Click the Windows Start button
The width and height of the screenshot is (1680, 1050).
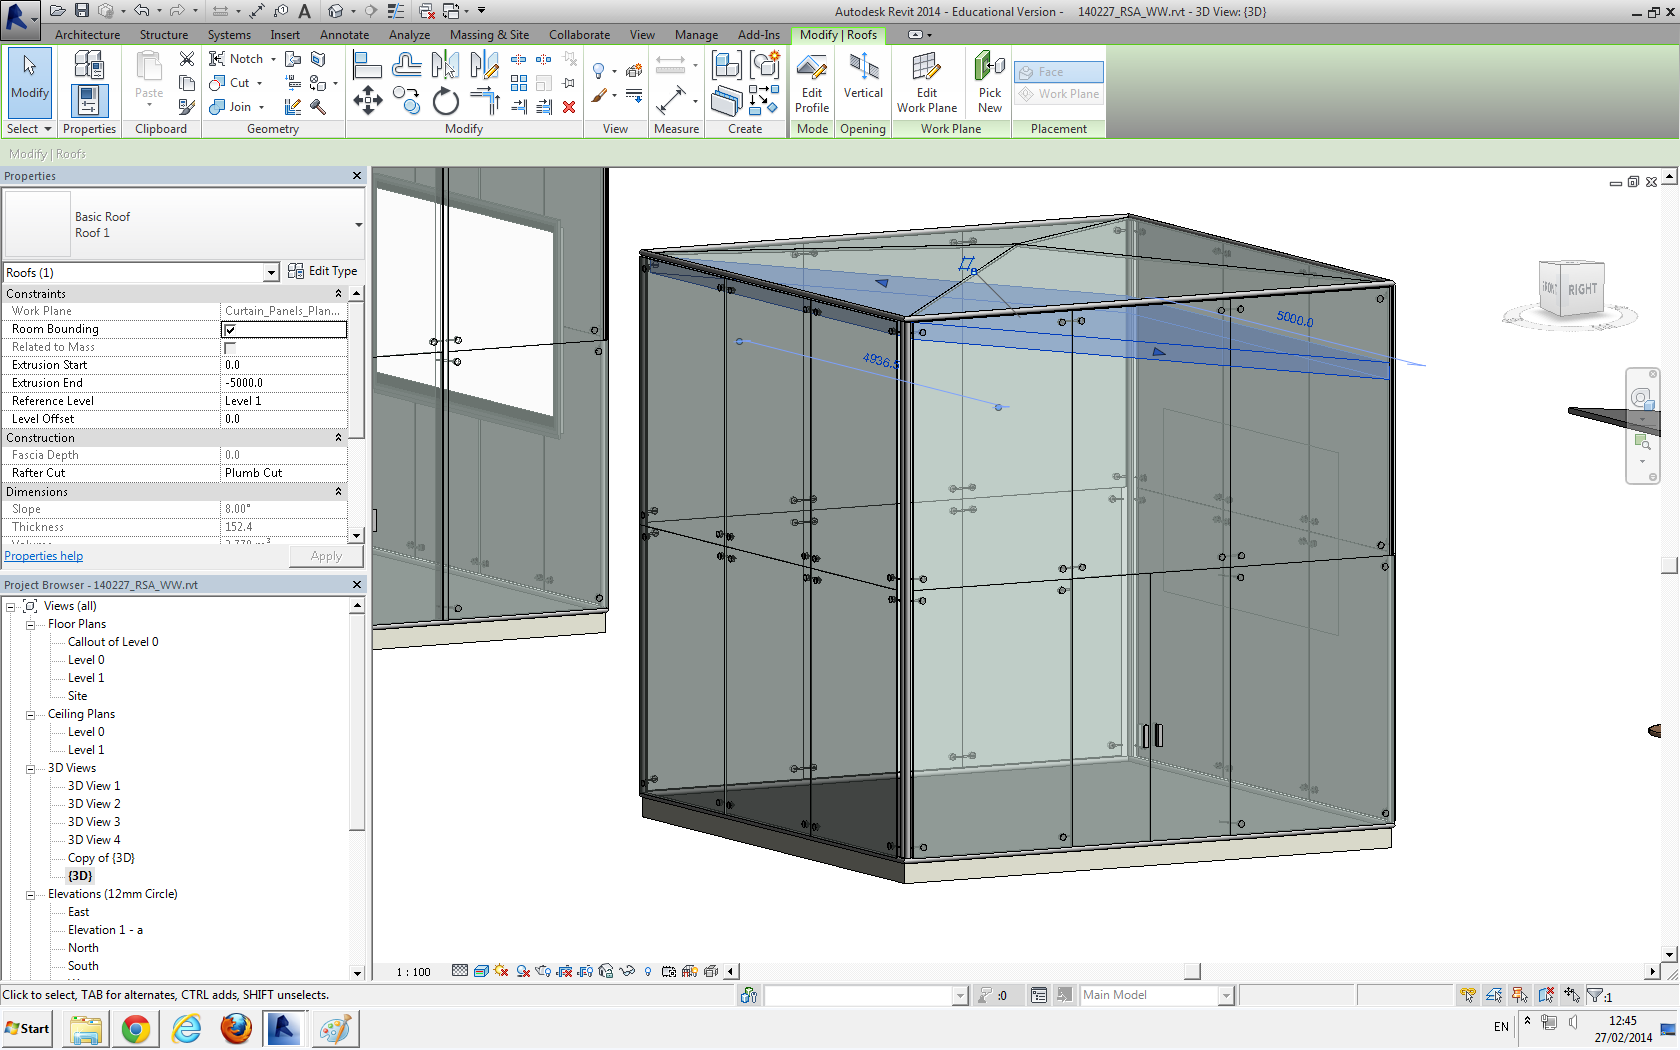click(x=28, y=1028)
